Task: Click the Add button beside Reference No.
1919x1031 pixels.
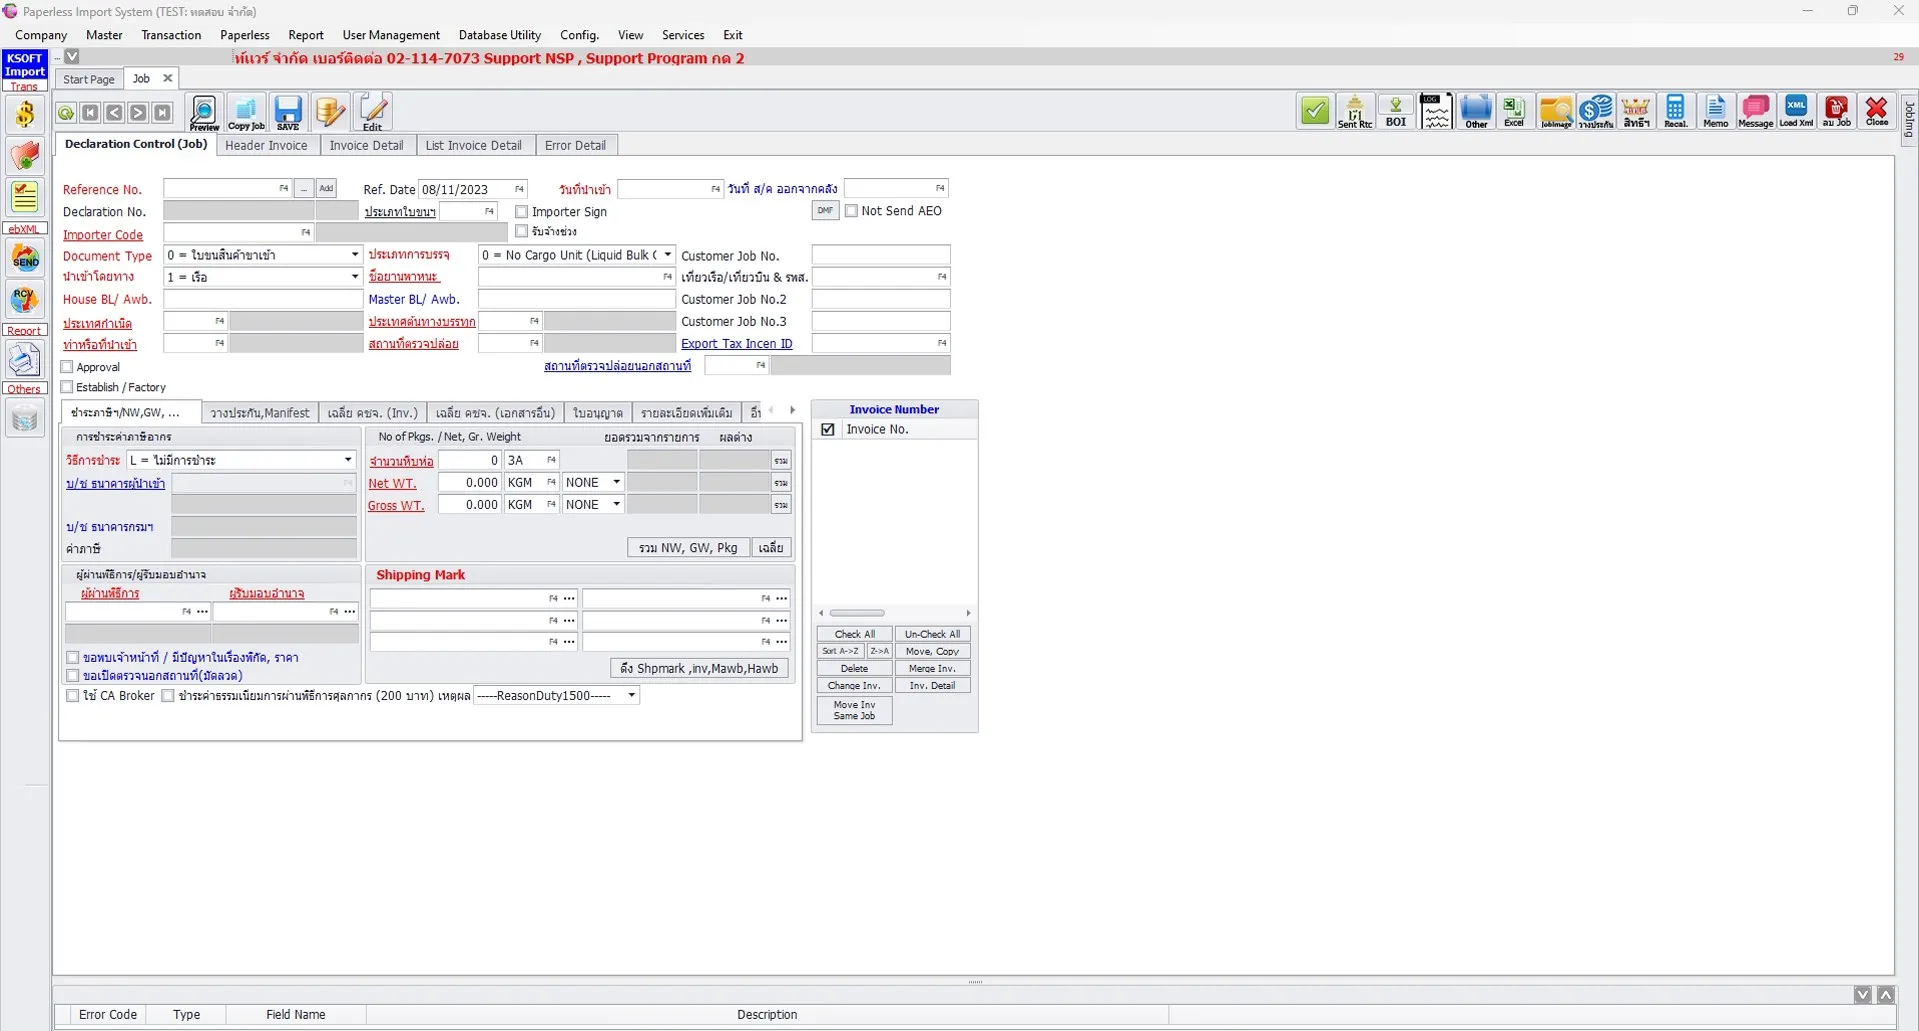Action: pyautogui.click(x=326, y=188)
